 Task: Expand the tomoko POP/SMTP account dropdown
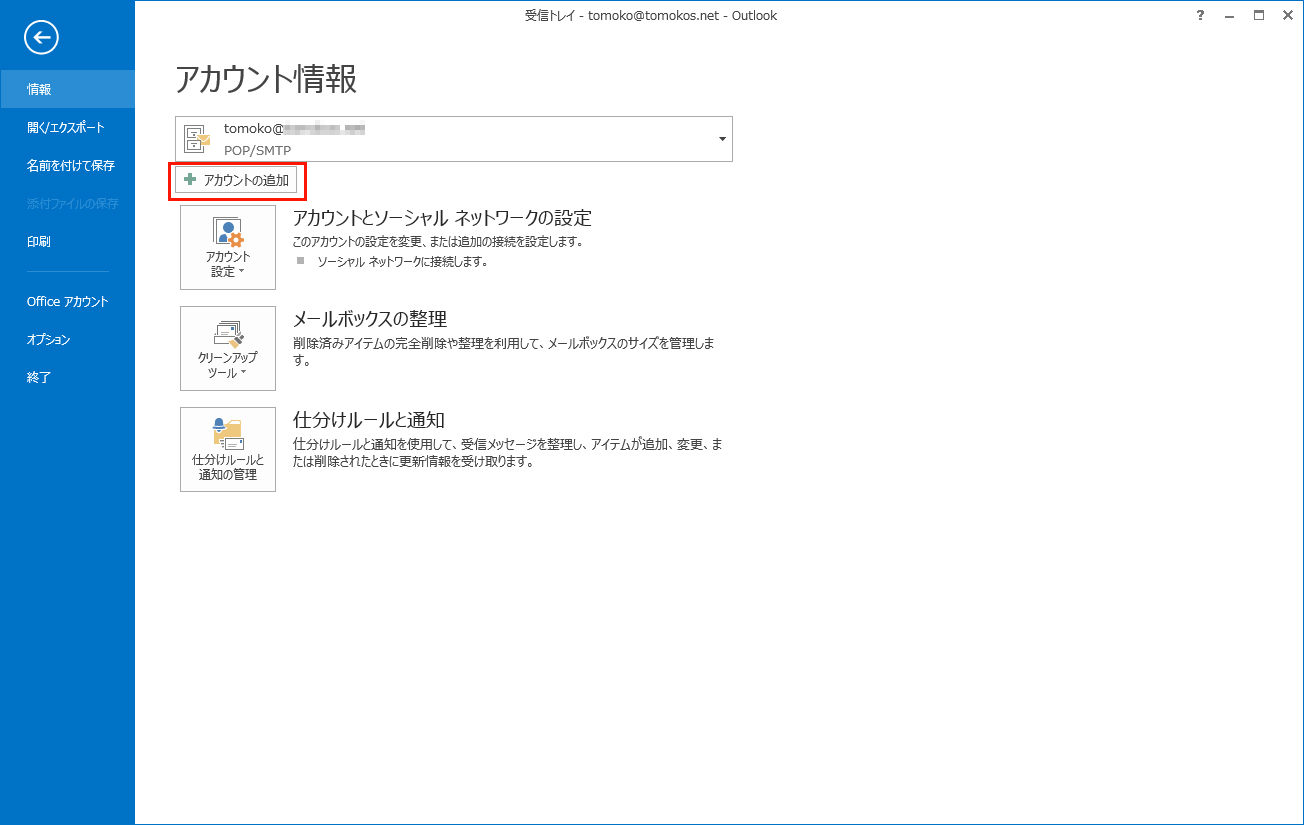pos(722,139)
